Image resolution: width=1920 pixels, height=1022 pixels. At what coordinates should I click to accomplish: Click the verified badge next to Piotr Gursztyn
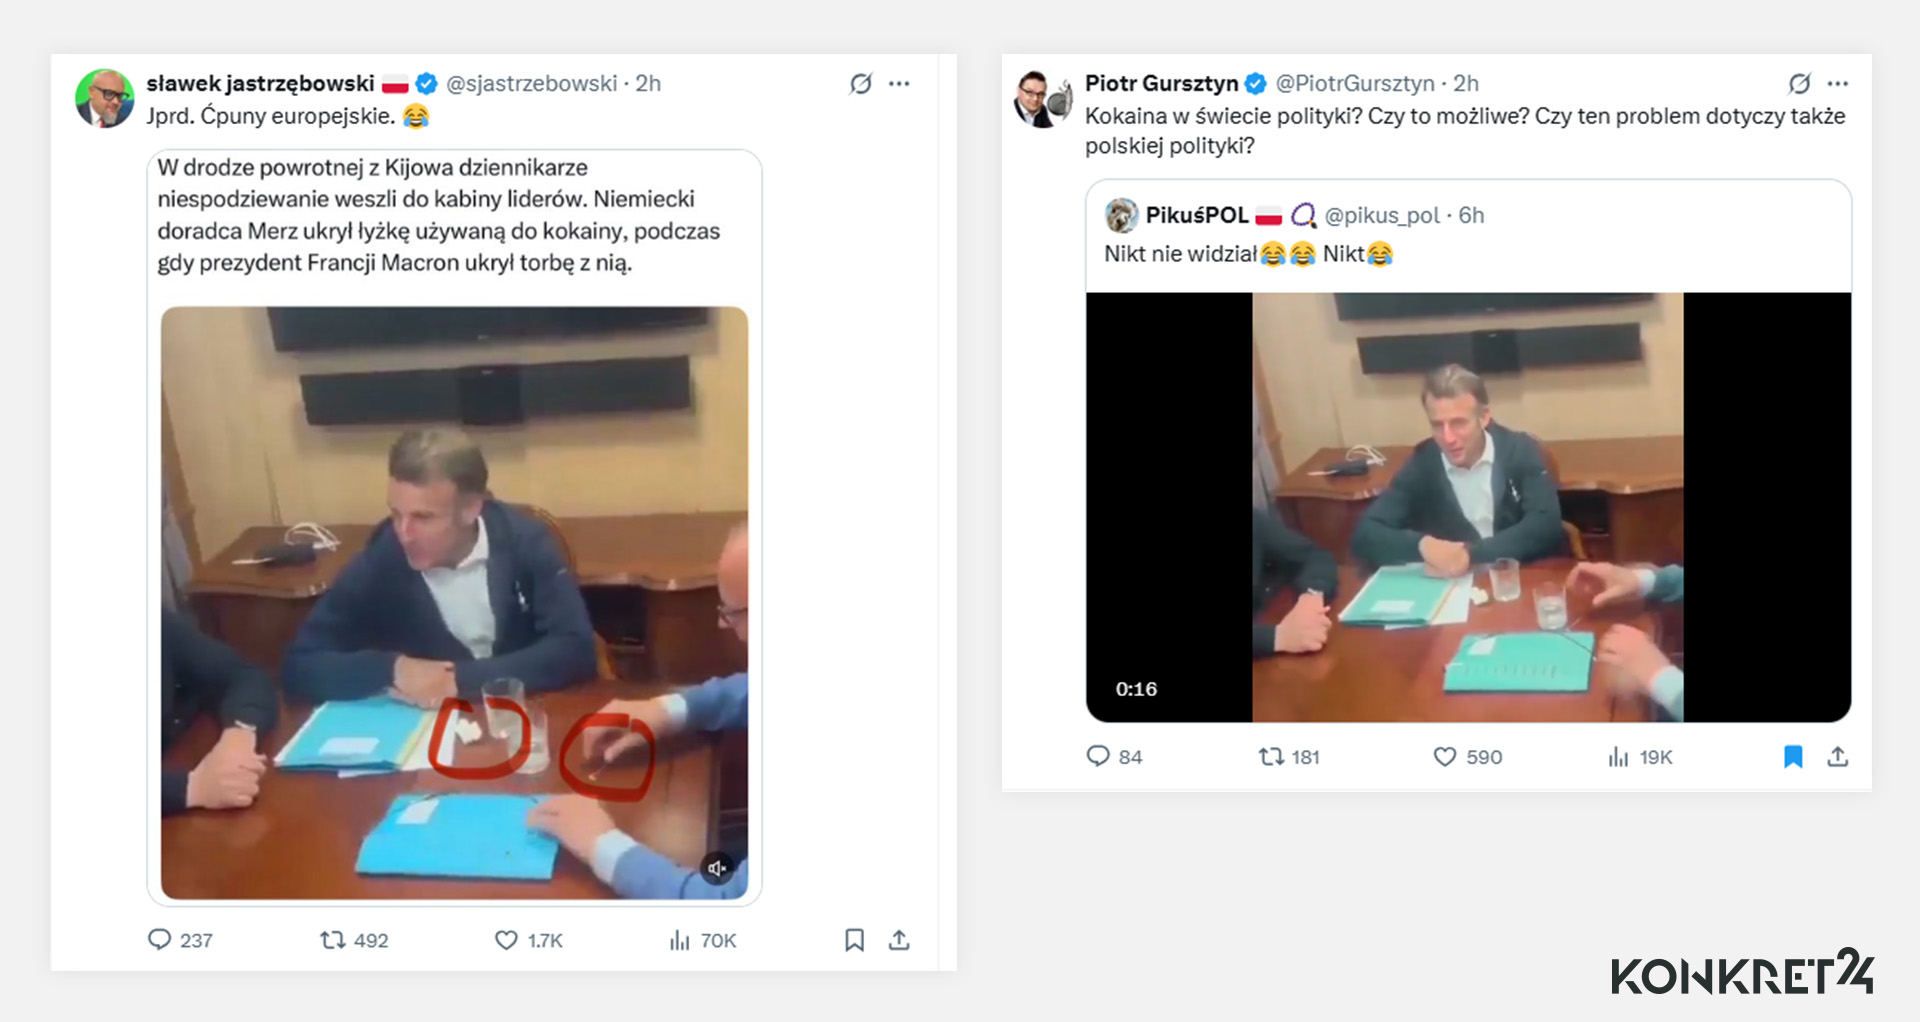coord(1253,84)
